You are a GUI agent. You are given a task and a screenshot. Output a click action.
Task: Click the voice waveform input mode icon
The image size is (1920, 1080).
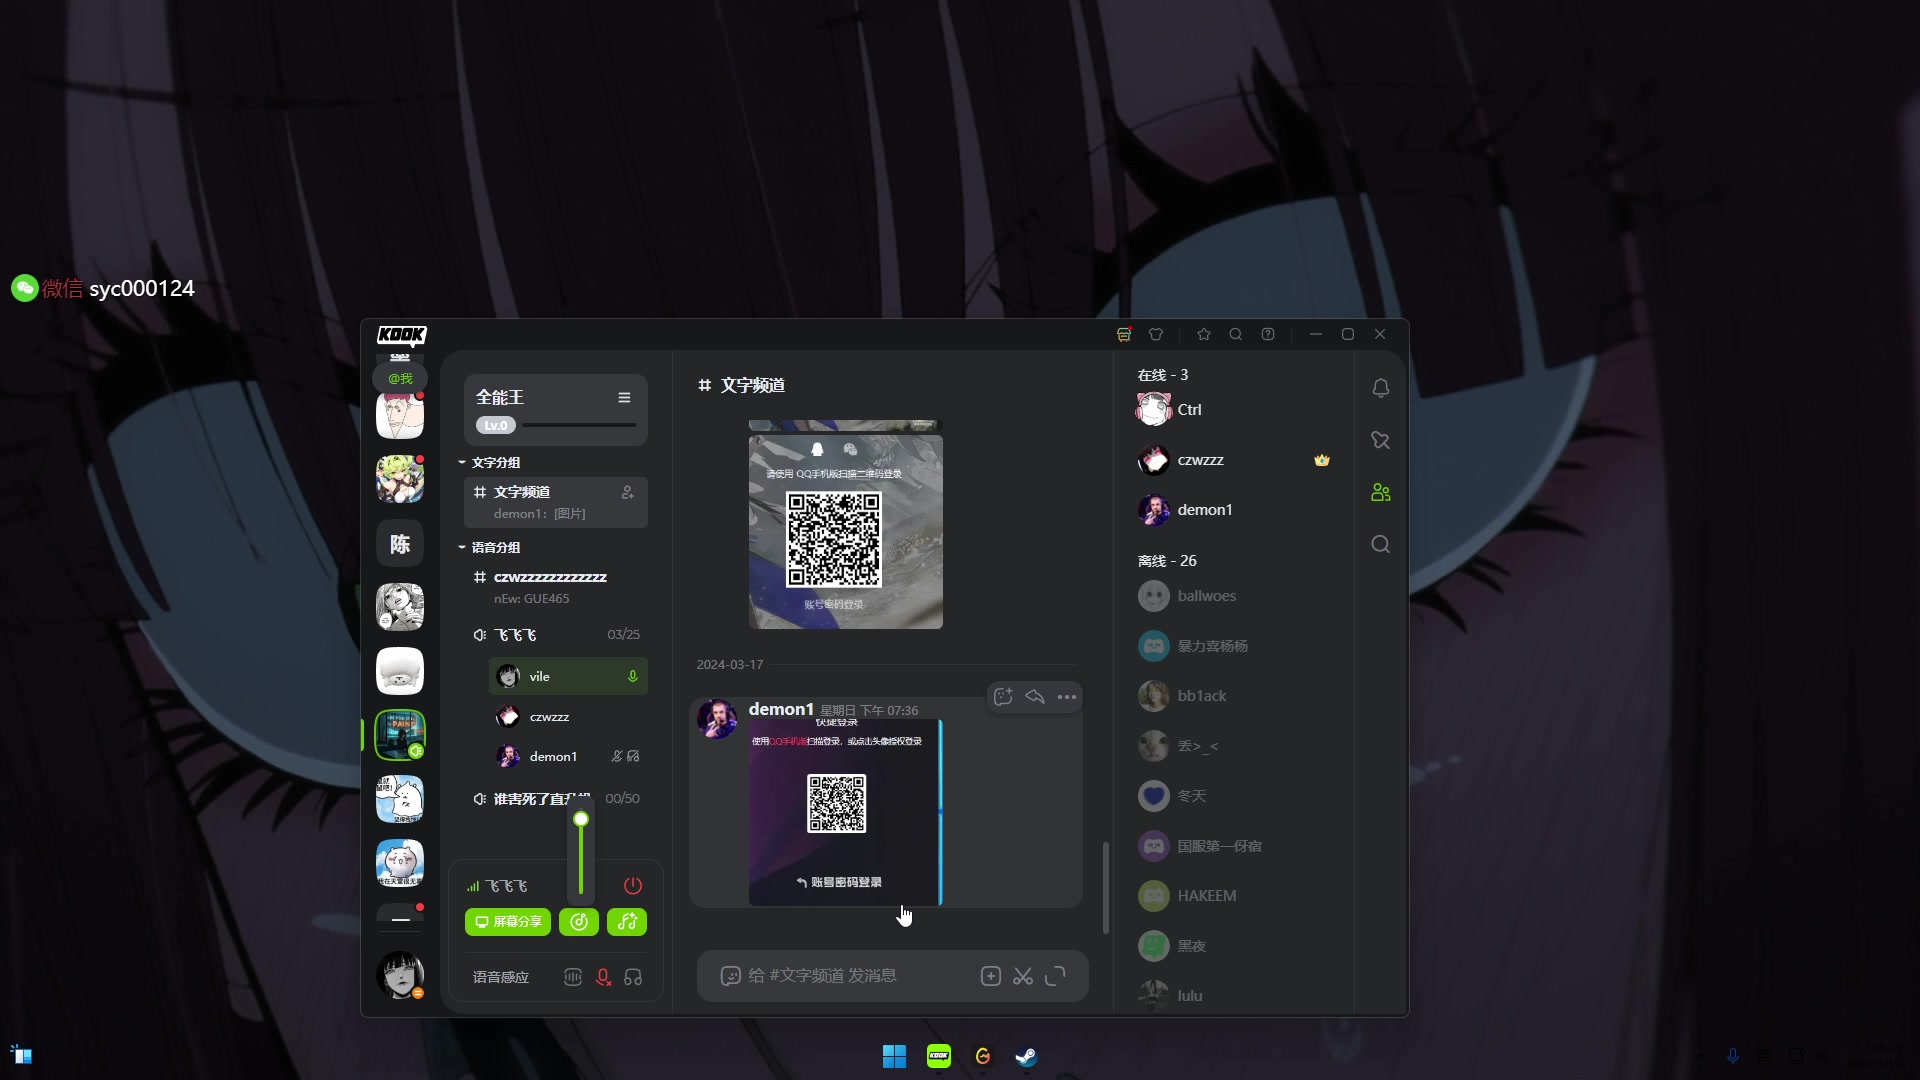[572, 977]
